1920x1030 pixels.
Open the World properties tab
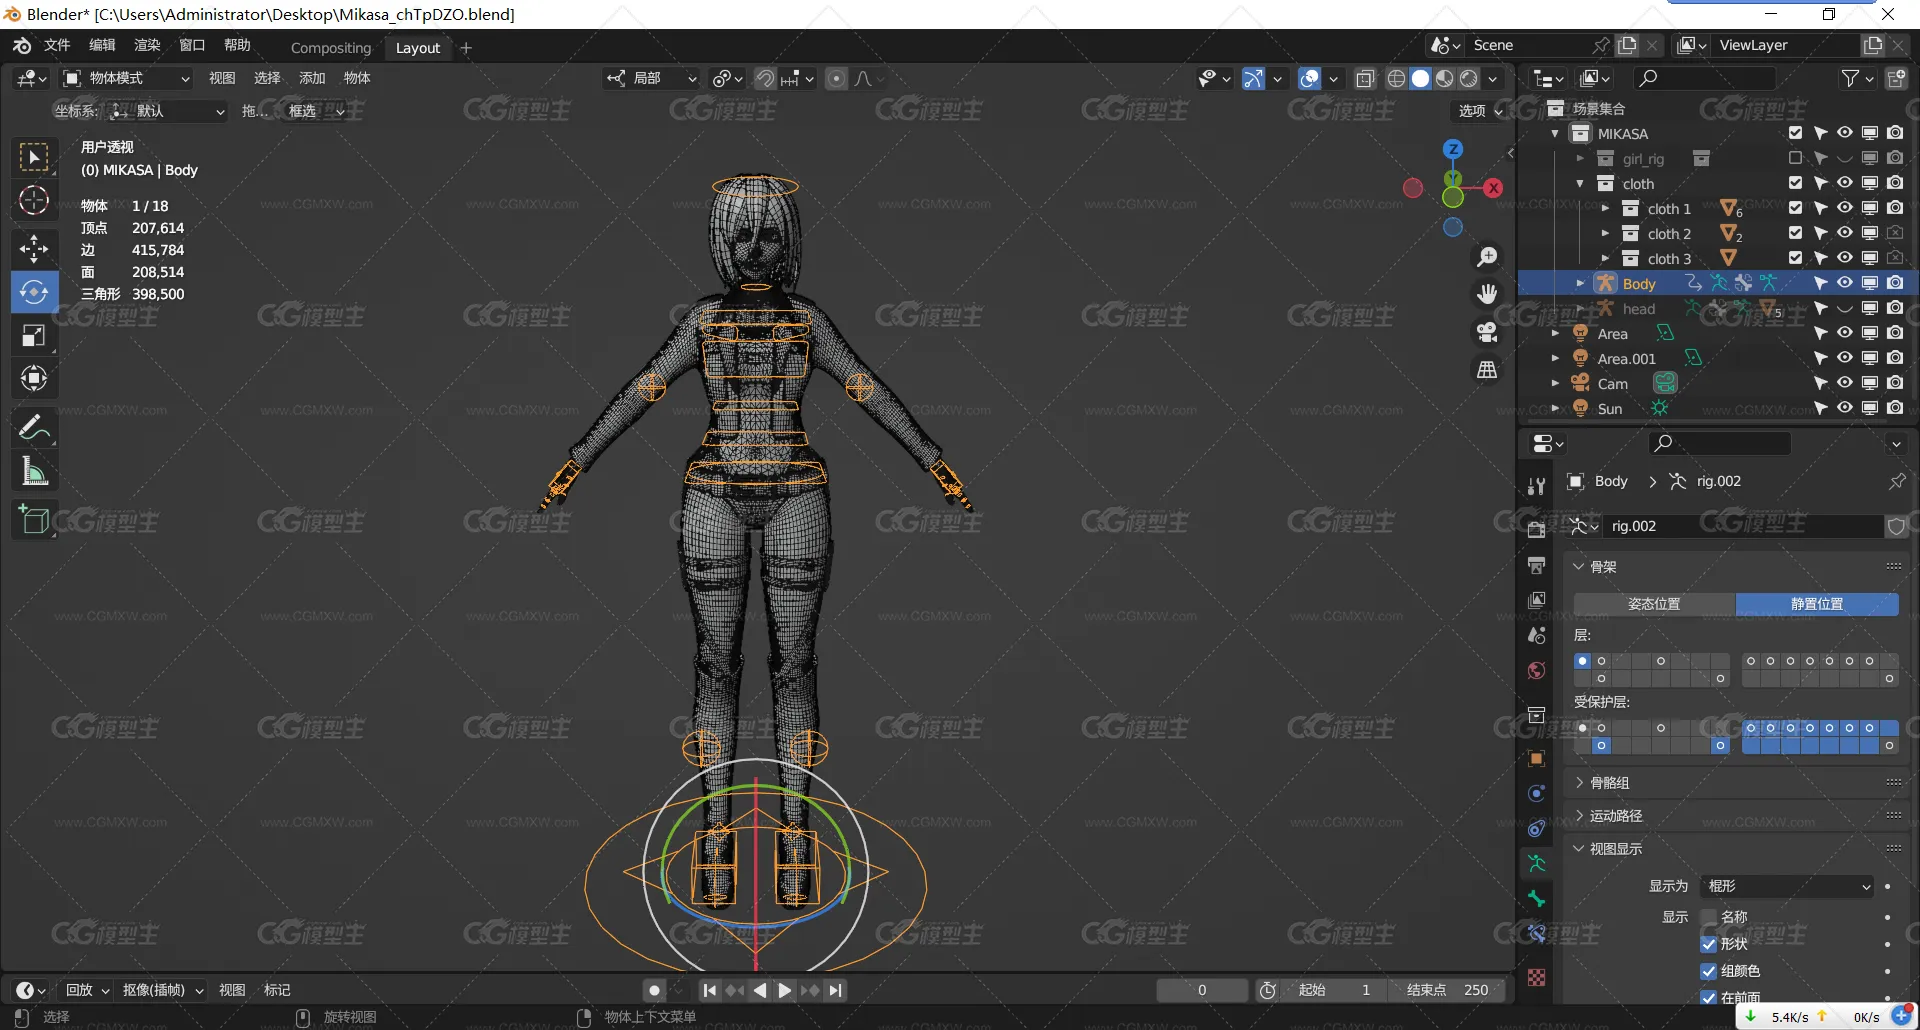pos(1537,670)
